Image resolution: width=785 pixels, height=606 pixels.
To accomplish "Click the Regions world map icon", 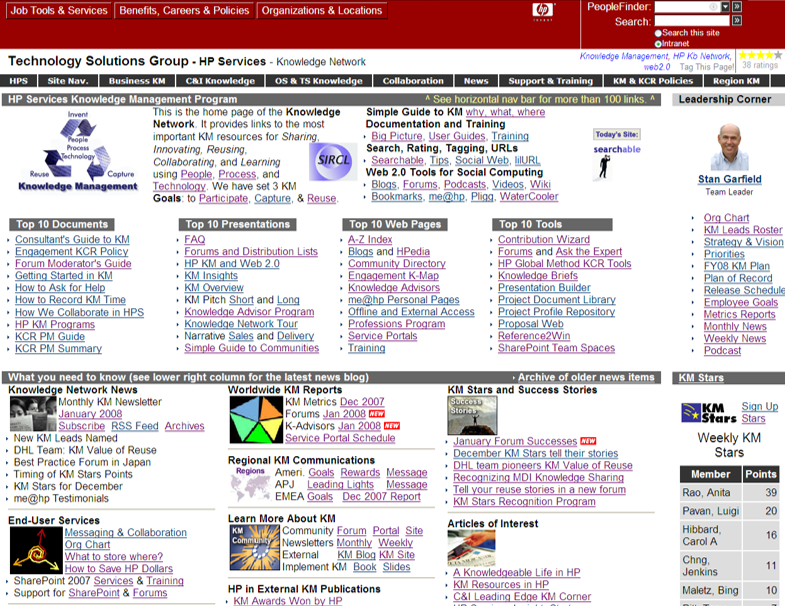I will (x=250, y=484).
